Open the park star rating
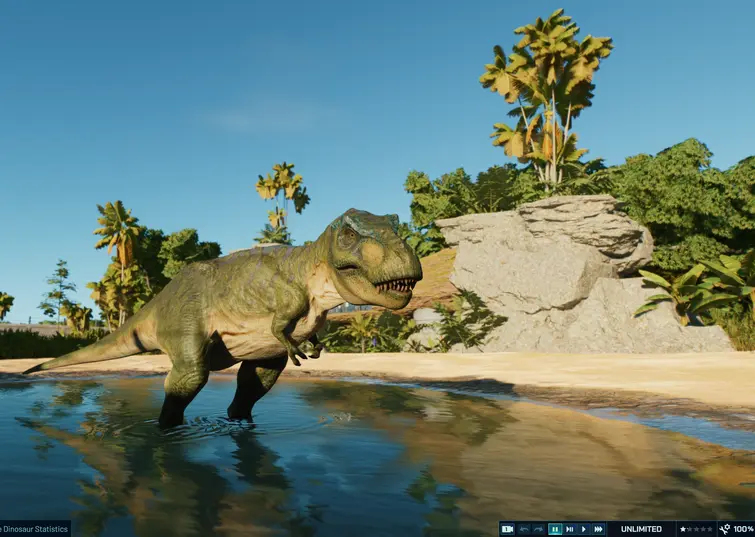This screenshot has height=537, width=755. 696,529
